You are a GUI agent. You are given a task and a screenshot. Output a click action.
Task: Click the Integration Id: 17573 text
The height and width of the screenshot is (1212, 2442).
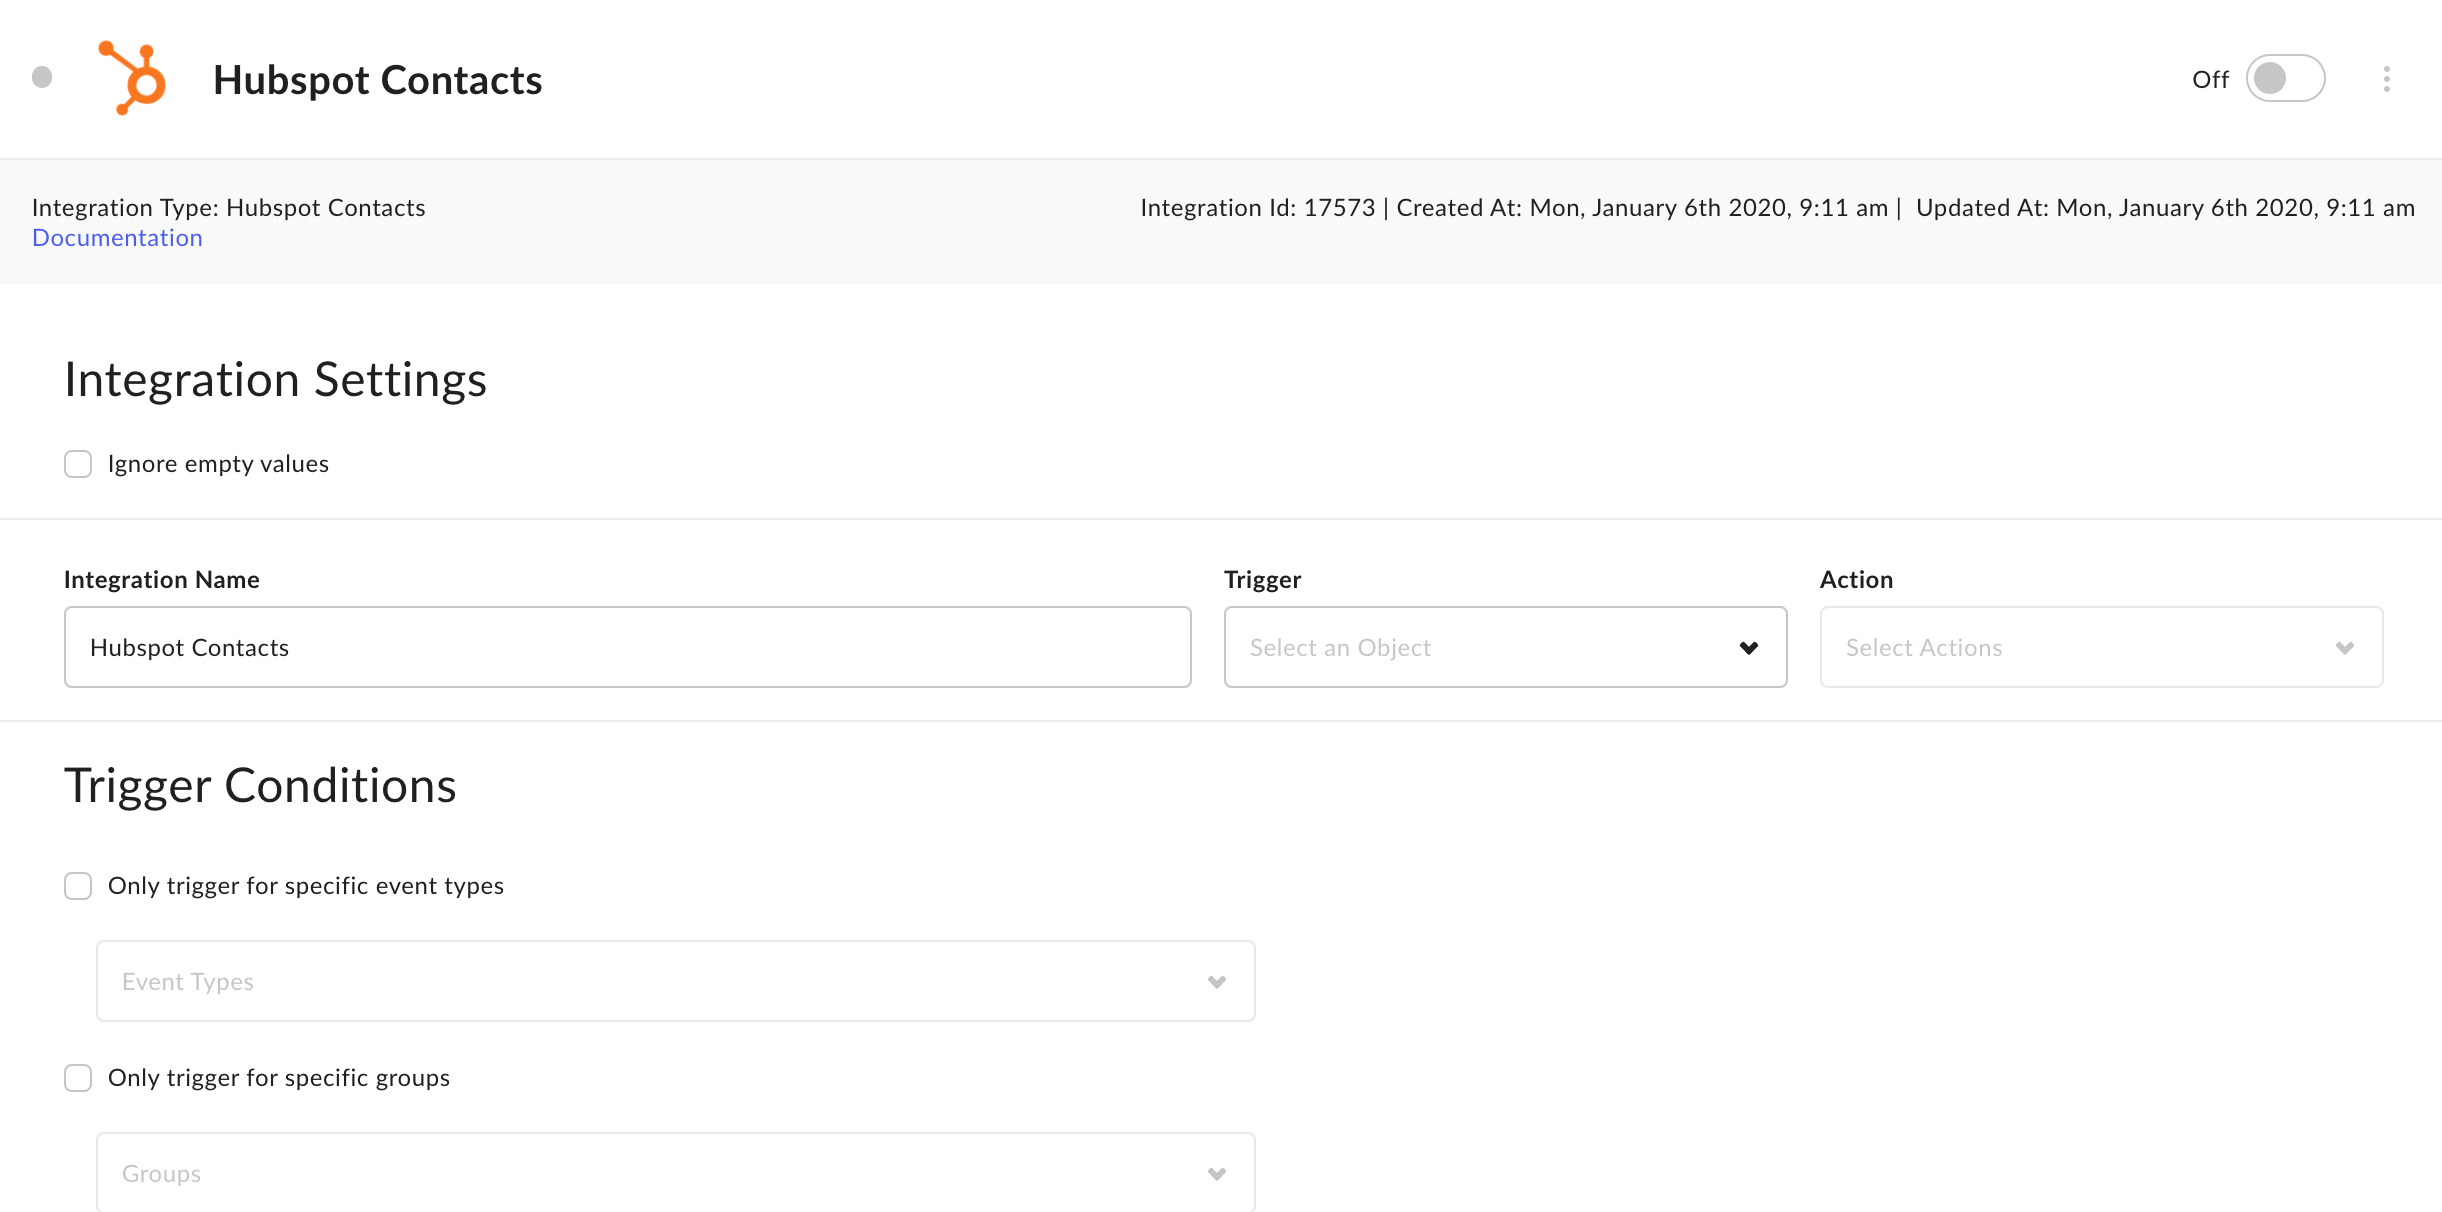[x=1258, y=208]
